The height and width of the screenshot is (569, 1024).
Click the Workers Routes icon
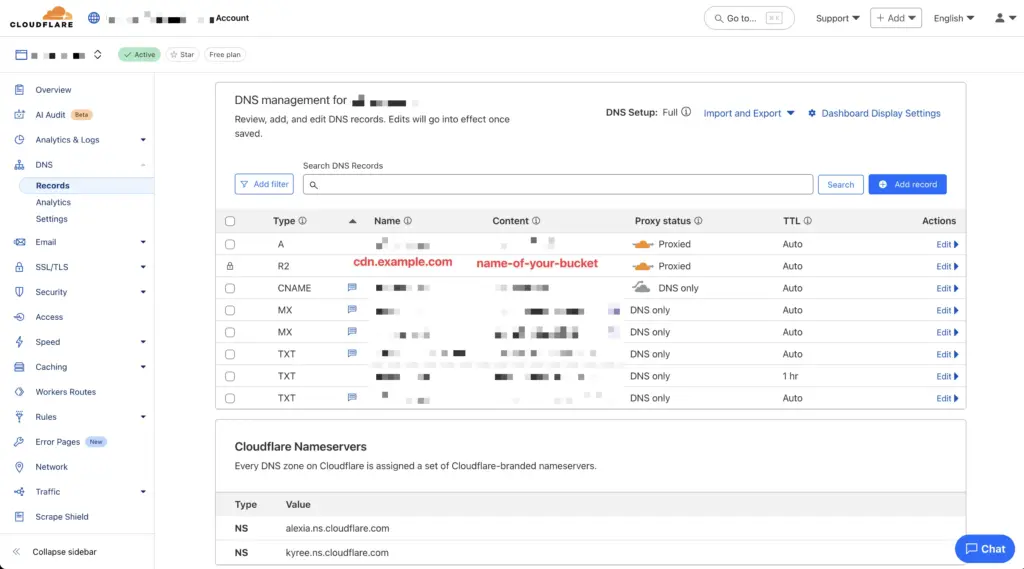[x=20, y=391]
